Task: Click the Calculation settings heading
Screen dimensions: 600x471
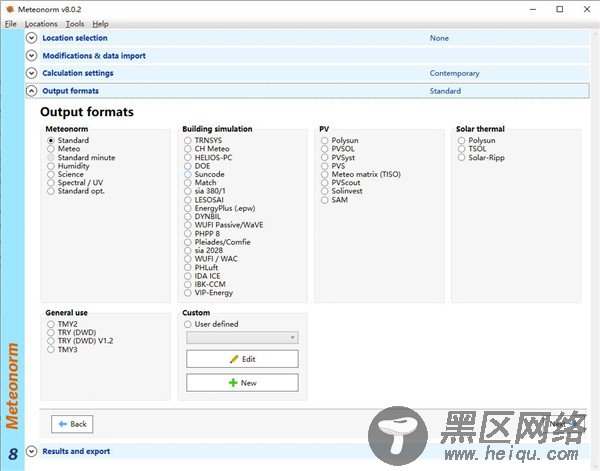Action: [x=78, y=73]
